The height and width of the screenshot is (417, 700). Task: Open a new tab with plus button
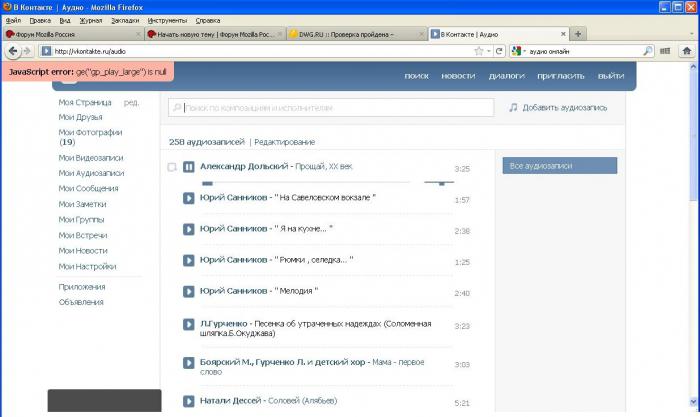578,34
